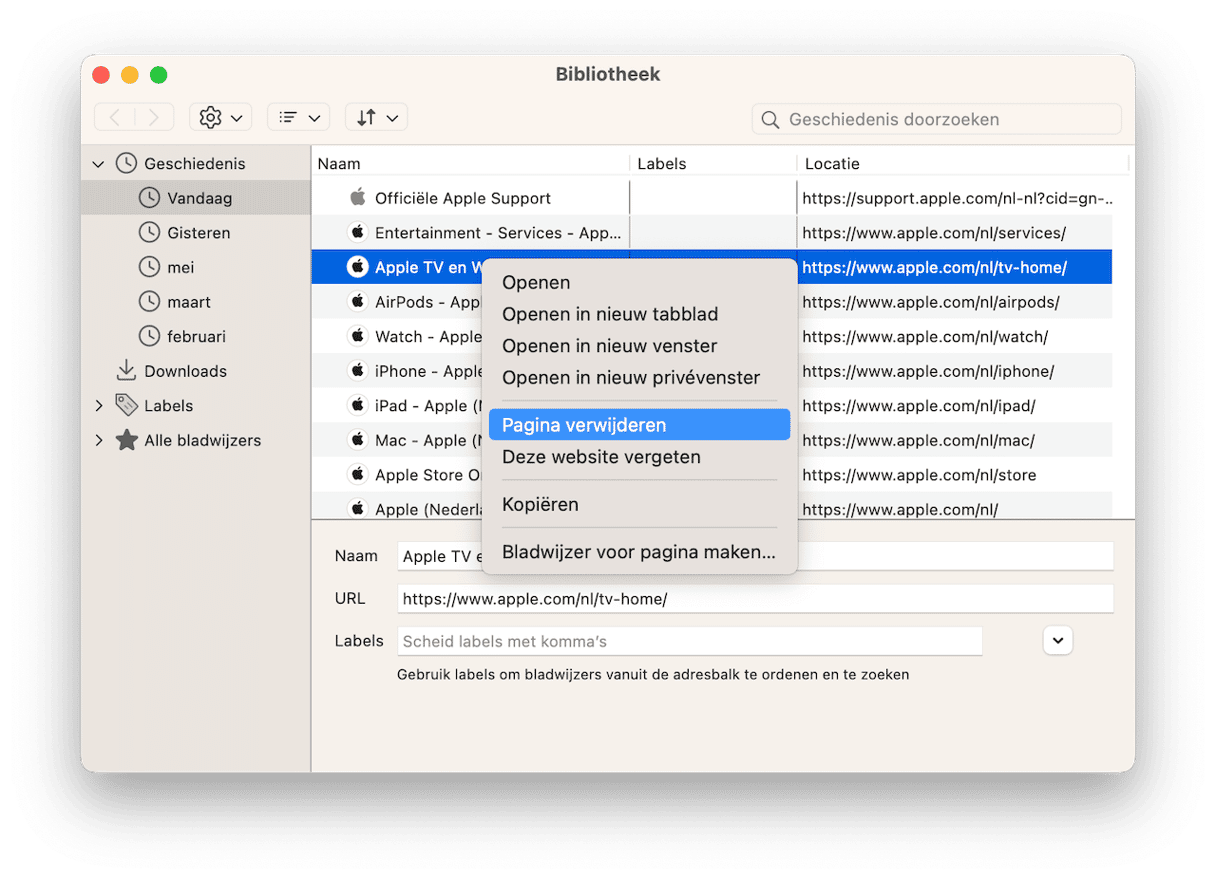
Task: Click the Naam field in the details pane
Action: click(755, 556)
